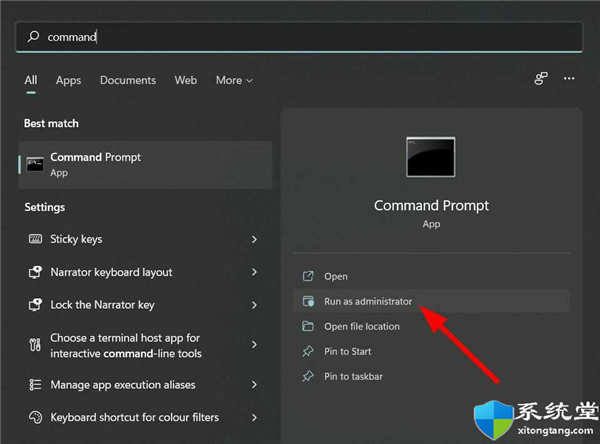Click the Sticky keys keyboard icon

pos(35,239)
